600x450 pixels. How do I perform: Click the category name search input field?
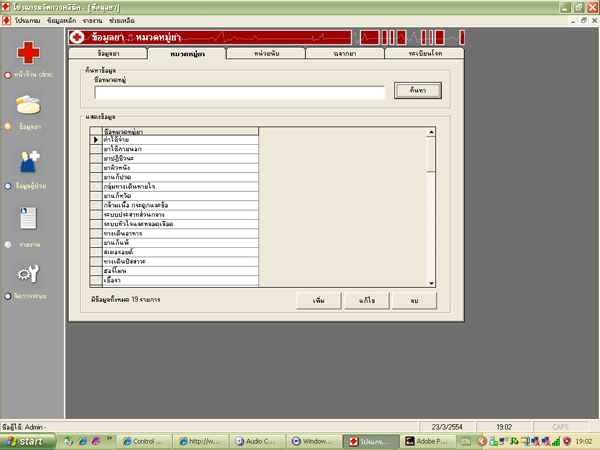(x=240, y=92)
